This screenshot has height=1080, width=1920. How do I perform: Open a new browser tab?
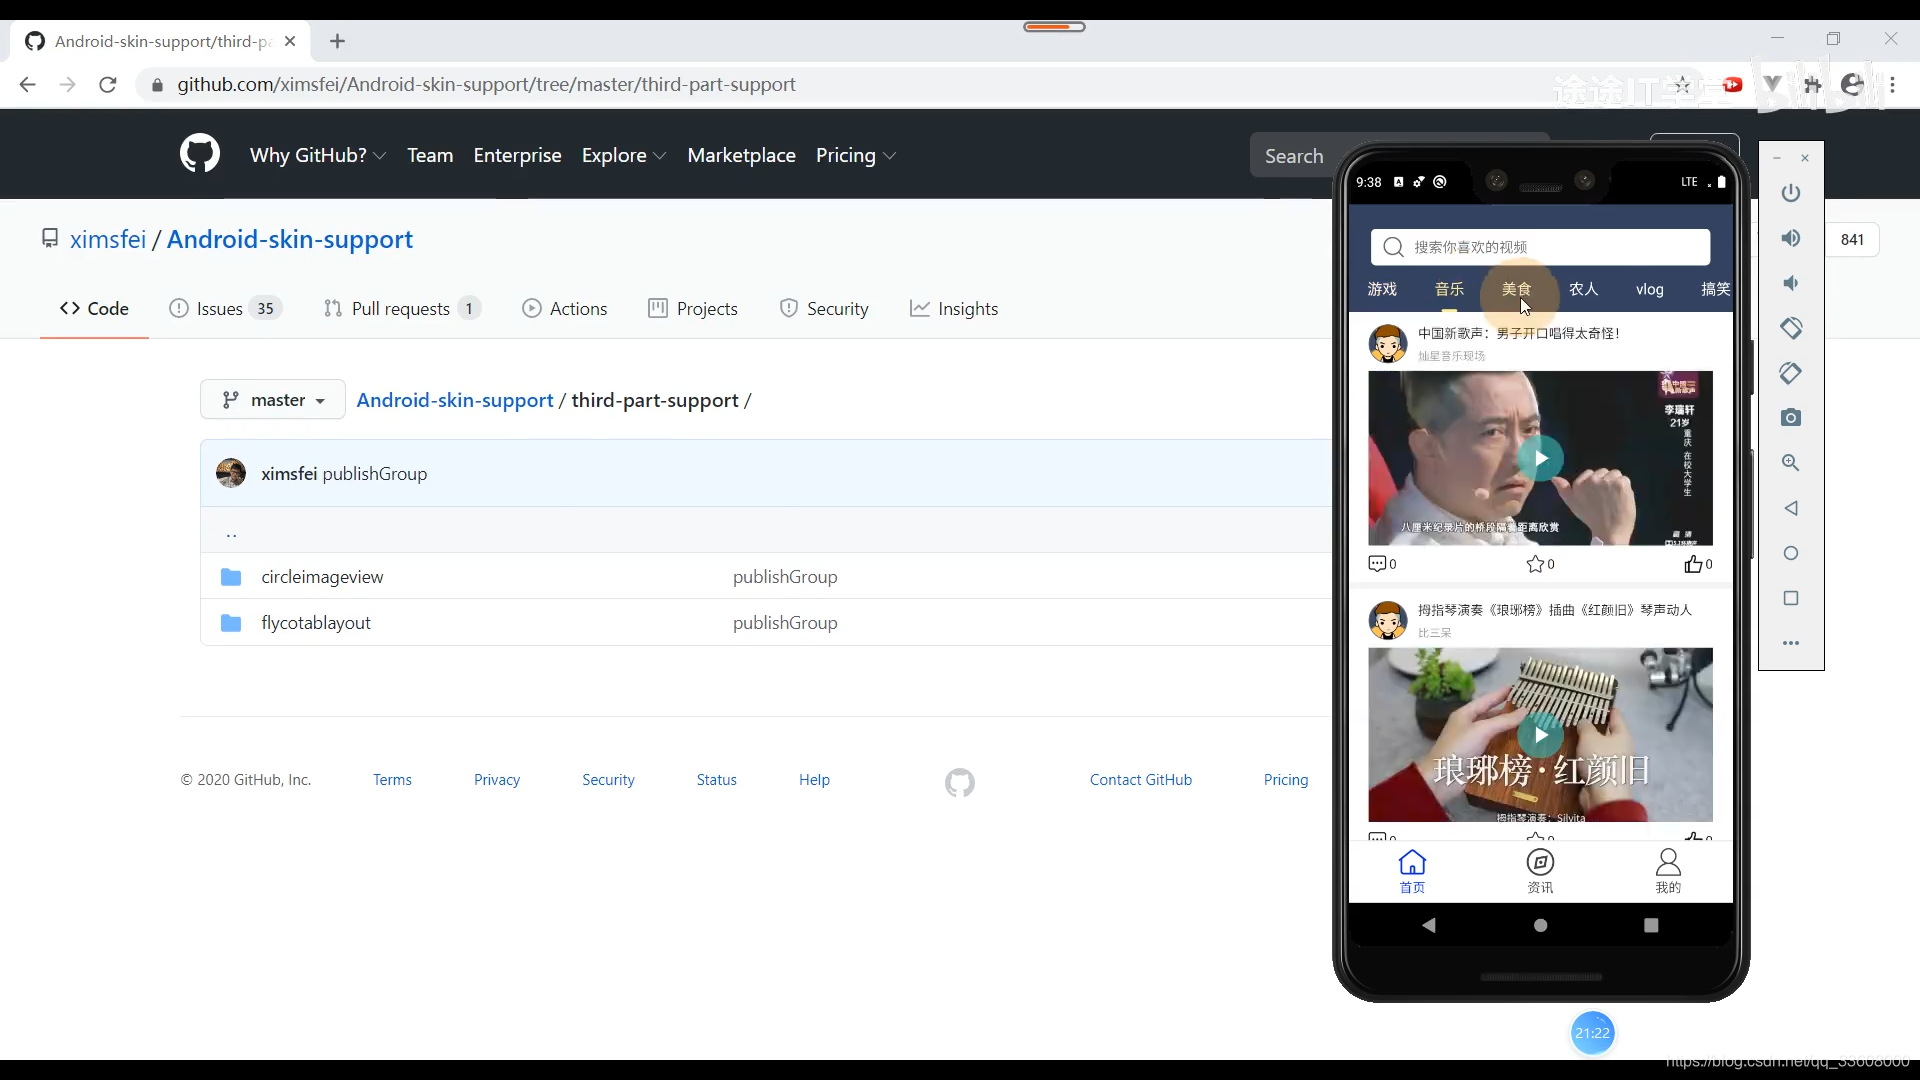point(337,41)
